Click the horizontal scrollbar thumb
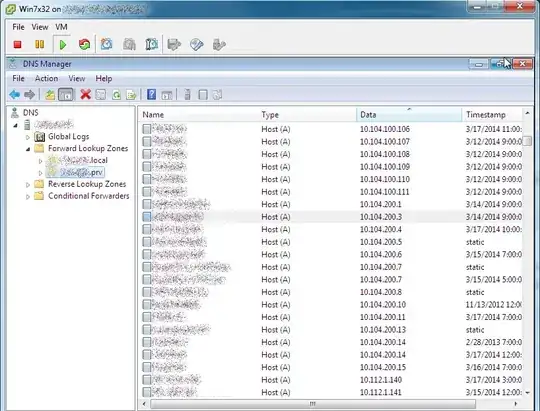The image size is (540, 411). click(x=313, y=404)
